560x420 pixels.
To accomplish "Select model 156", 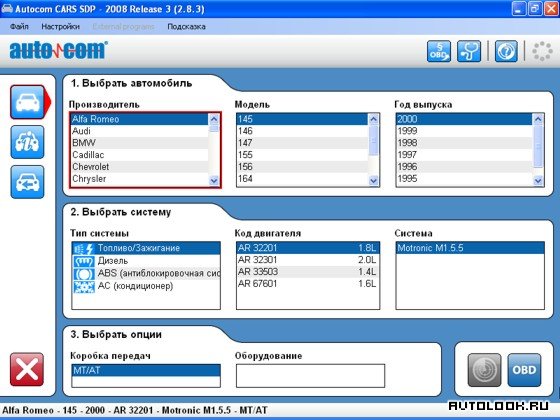I will point(302,167).
